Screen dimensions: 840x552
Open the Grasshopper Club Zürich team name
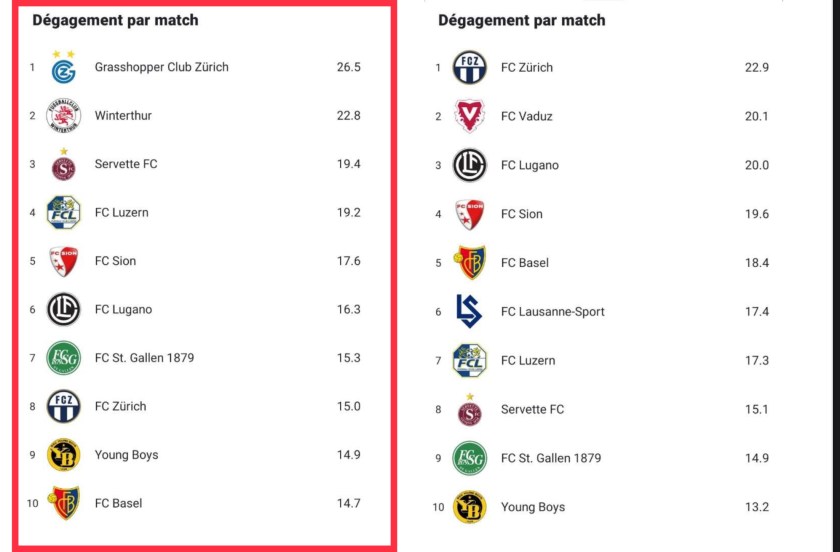(161, 67)
